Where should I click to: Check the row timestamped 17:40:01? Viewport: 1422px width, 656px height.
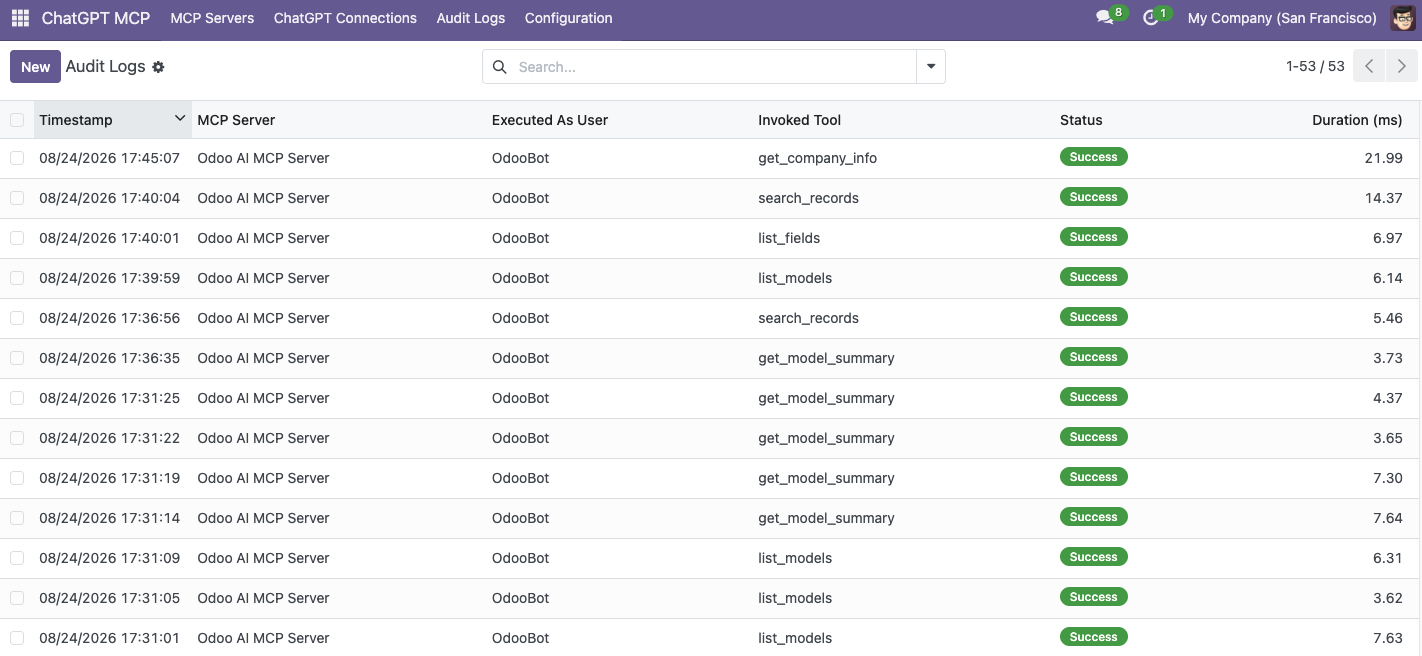click(17, 238)
